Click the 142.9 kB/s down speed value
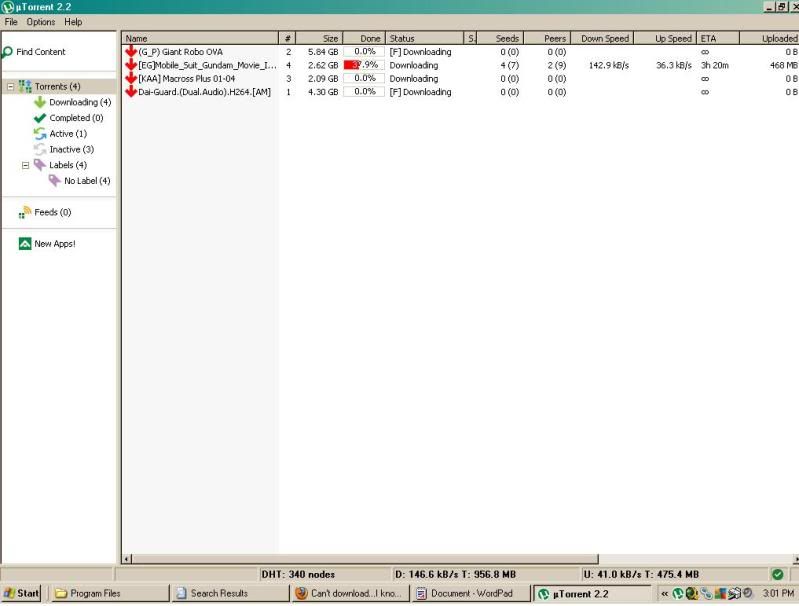This screenshot has height=606, width=799. (609, 65)
